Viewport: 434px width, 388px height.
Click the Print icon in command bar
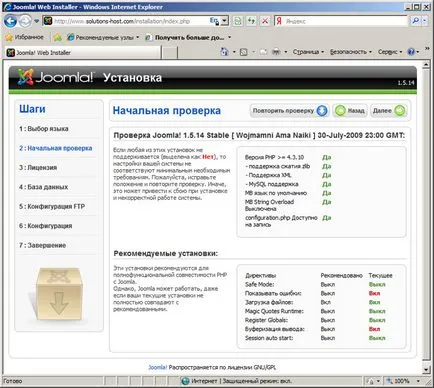276,52
